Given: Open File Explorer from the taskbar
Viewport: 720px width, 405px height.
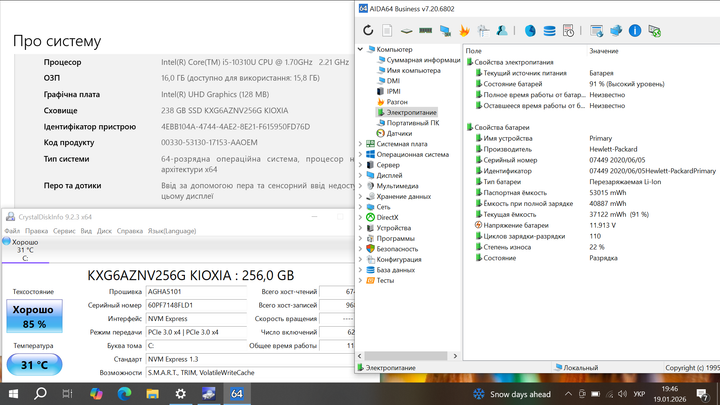Looking at the screenshot, I should 152,394.
